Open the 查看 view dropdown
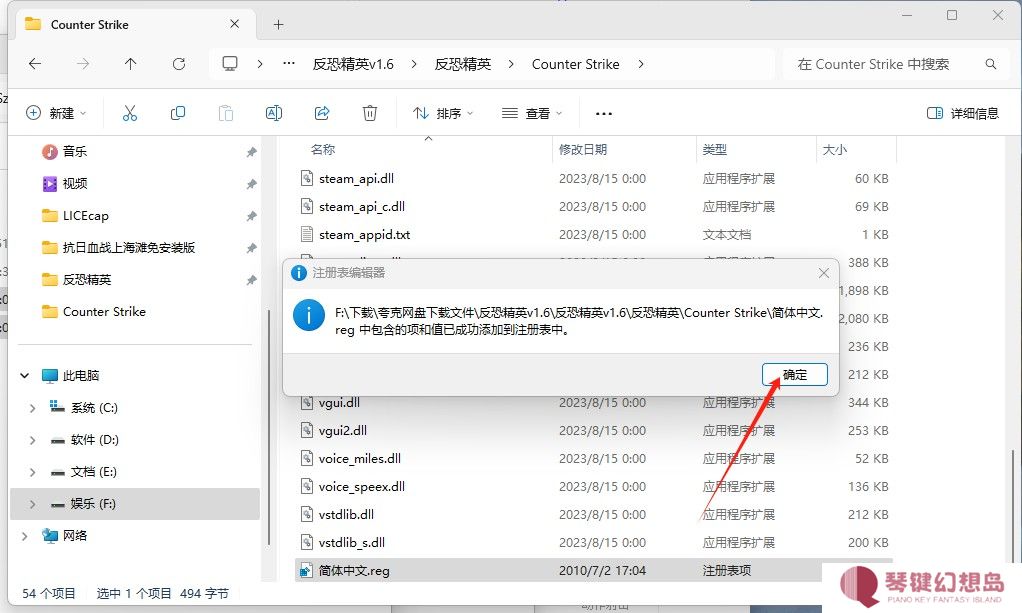 (x=531, y=113)
